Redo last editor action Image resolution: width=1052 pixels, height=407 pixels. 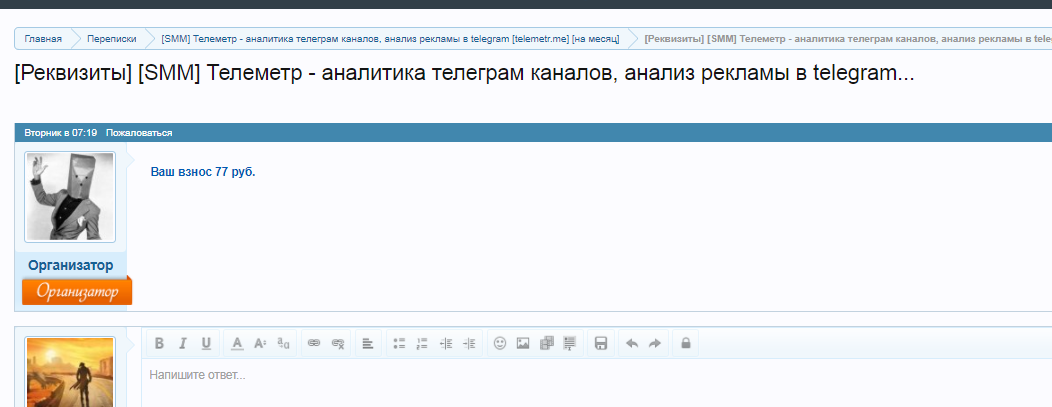(655, 343)
